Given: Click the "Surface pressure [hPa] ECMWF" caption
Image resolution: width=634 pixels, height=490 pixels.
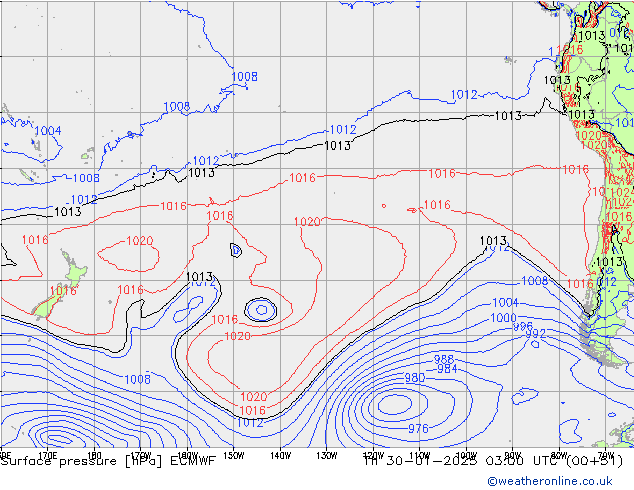Looking at the screenshot, I should click(x=108, y=461).
